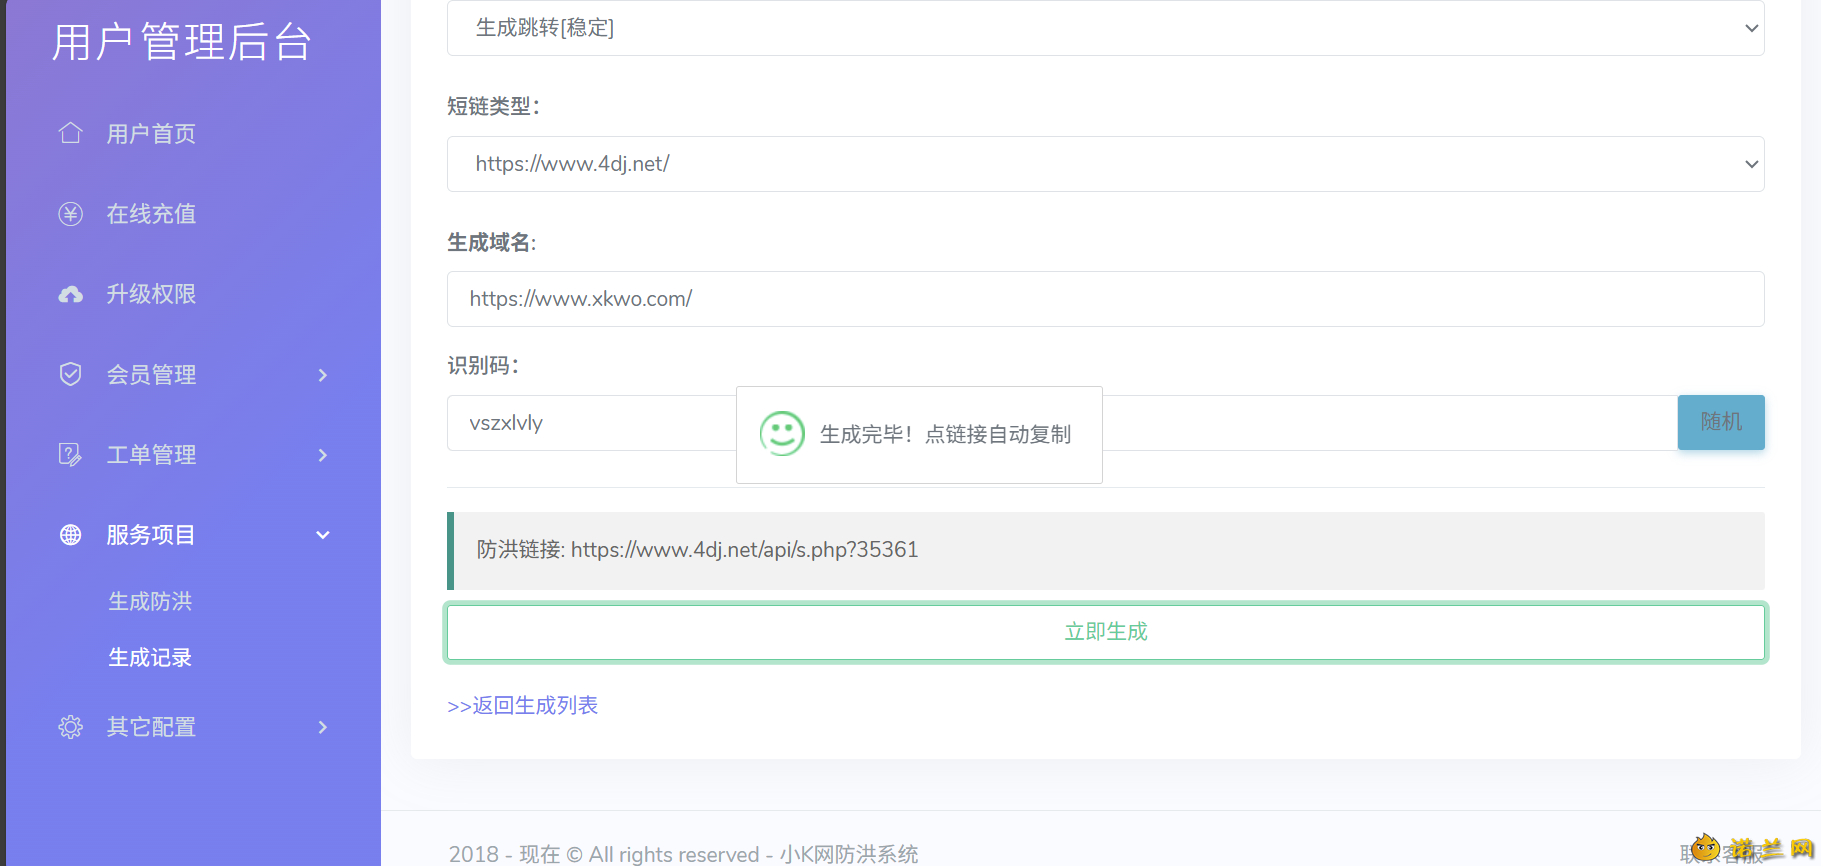This screenshot has height=866, width=1821.
Task: Follow the >>返回生成列表 link
Action: 522,705
